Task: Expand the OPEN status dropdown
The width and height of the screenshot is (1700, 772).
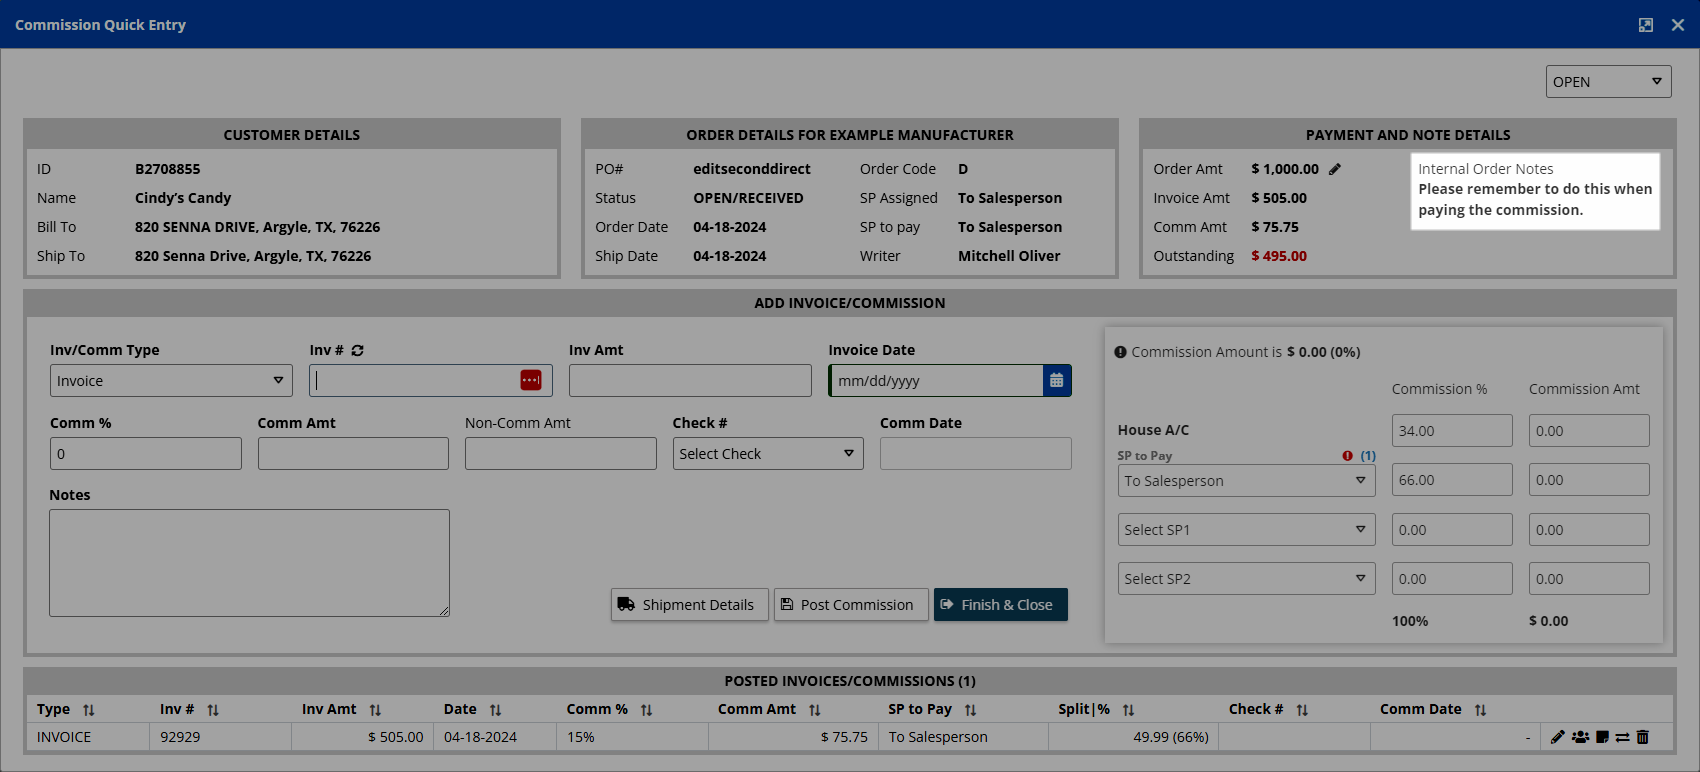Action: point(1607,82)
